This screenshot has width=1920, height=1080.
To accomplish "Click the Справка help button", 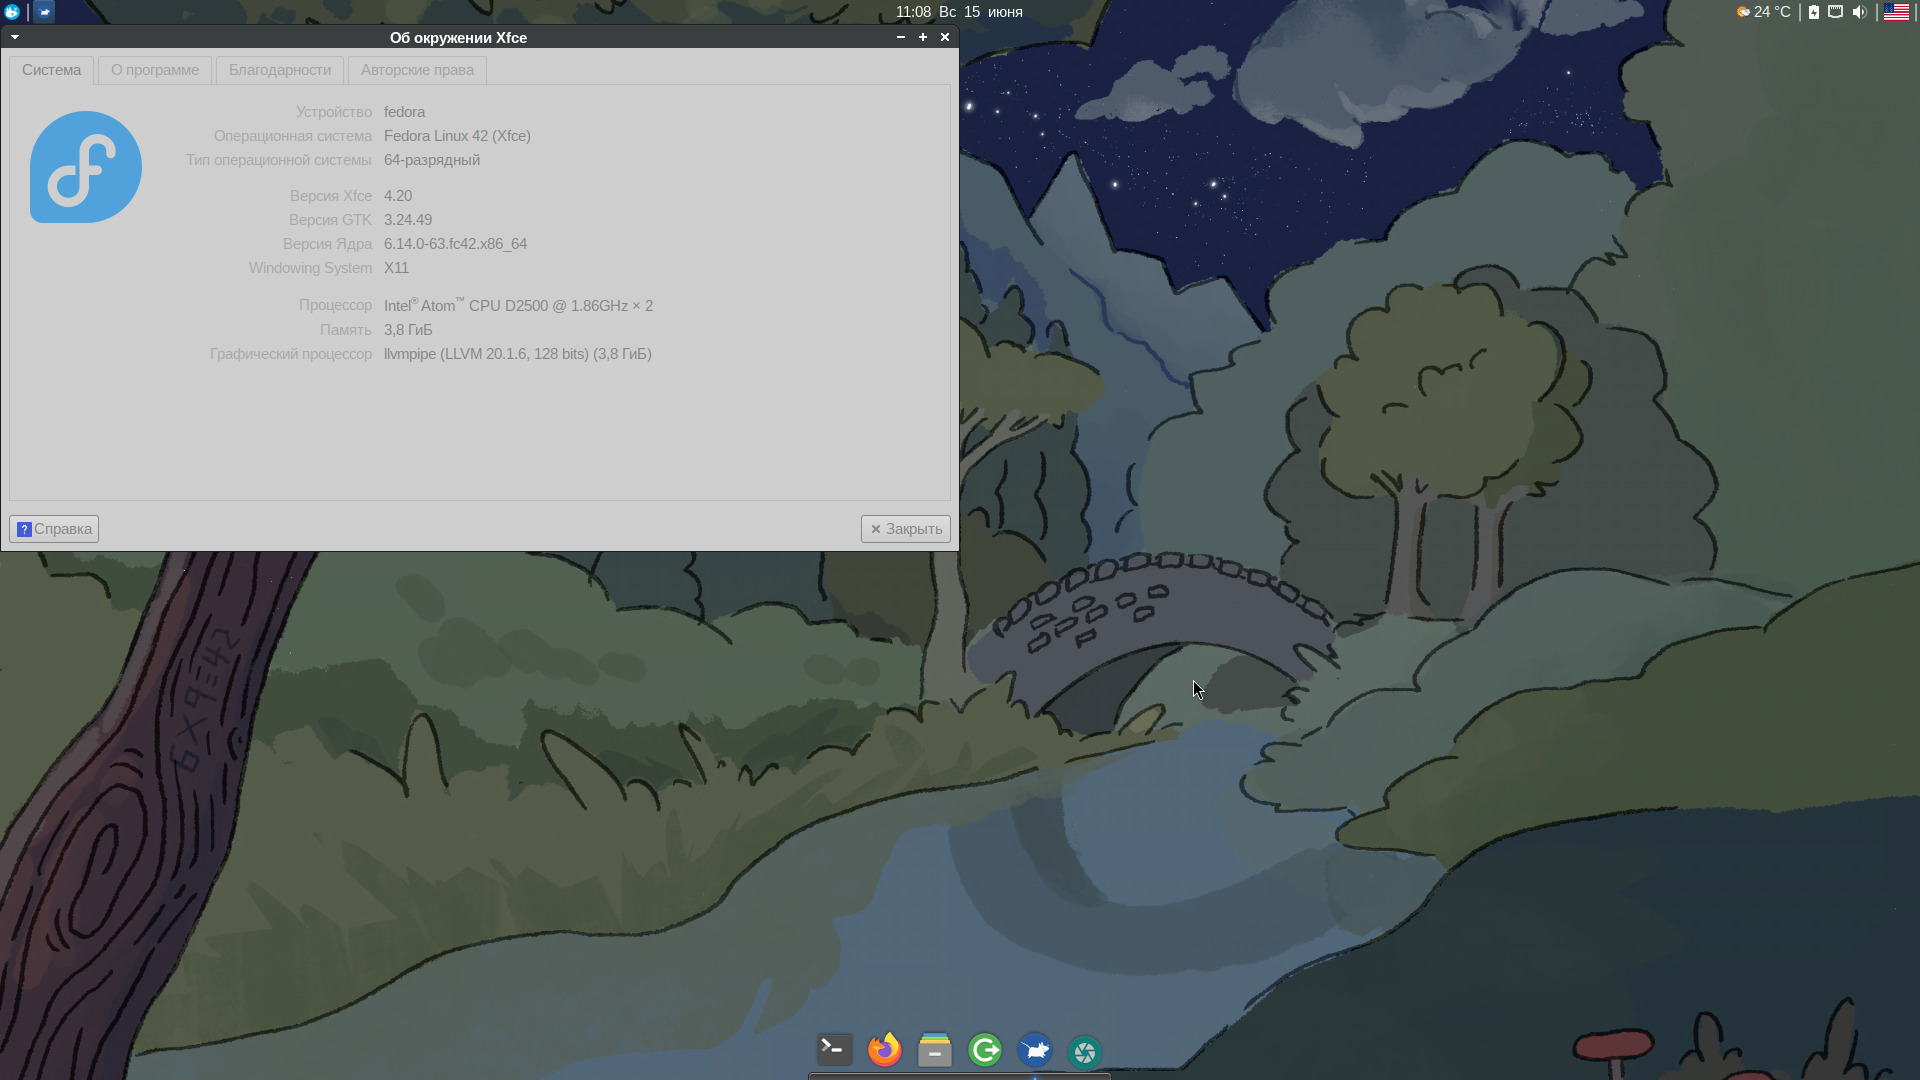I will coord(54,529).
